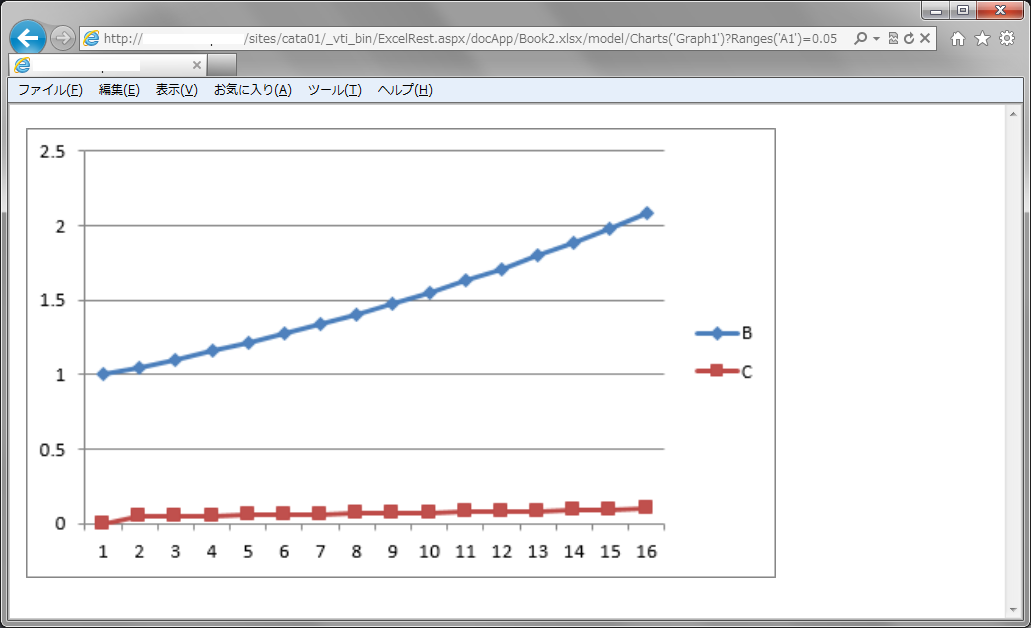This screenshot has height=628, width=1031.
Task: Open the お気に入り(A) menu
Action: [x=252, y=90]
